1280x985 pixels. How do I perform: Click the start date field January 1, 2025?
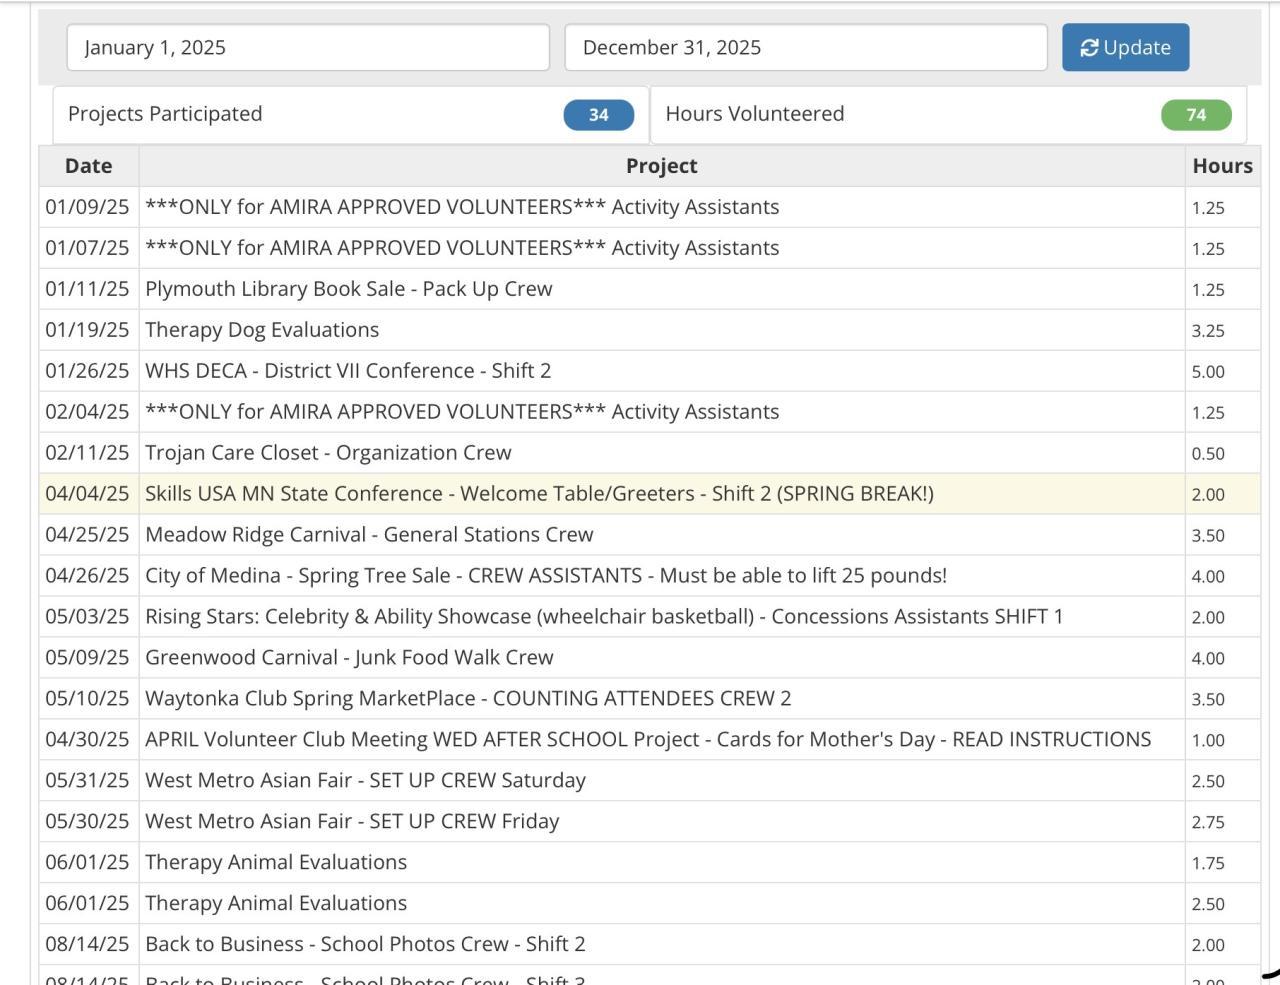[308, 48]
